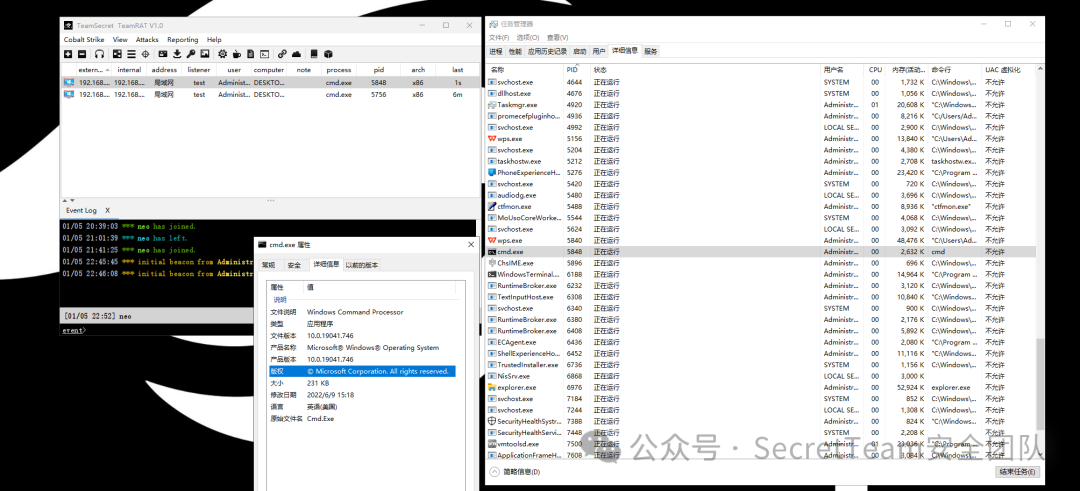The height and width of the screenshot is (491, 1080).
Task: Sort sessions by the last column header
Action: [457, 70]
